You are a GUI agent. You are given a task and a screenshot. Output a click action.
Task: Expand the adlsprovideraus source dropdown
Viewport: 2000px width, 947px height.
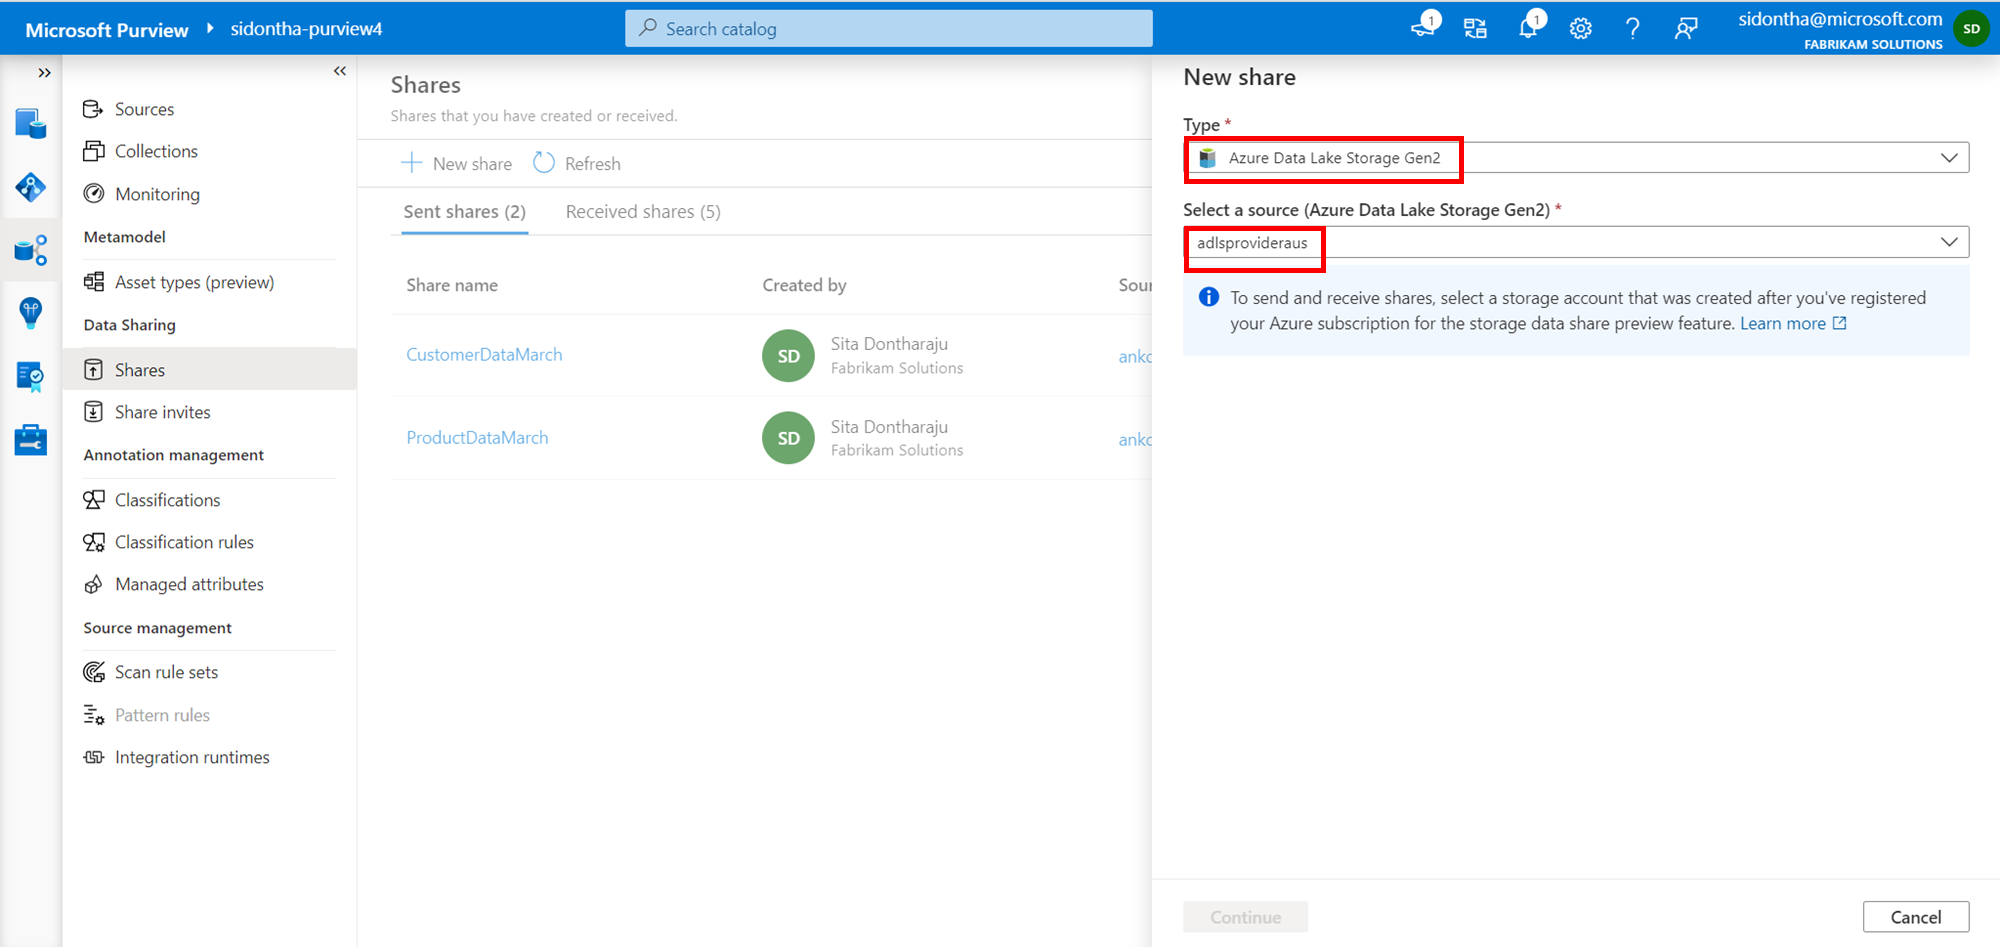pos(1948,241)
